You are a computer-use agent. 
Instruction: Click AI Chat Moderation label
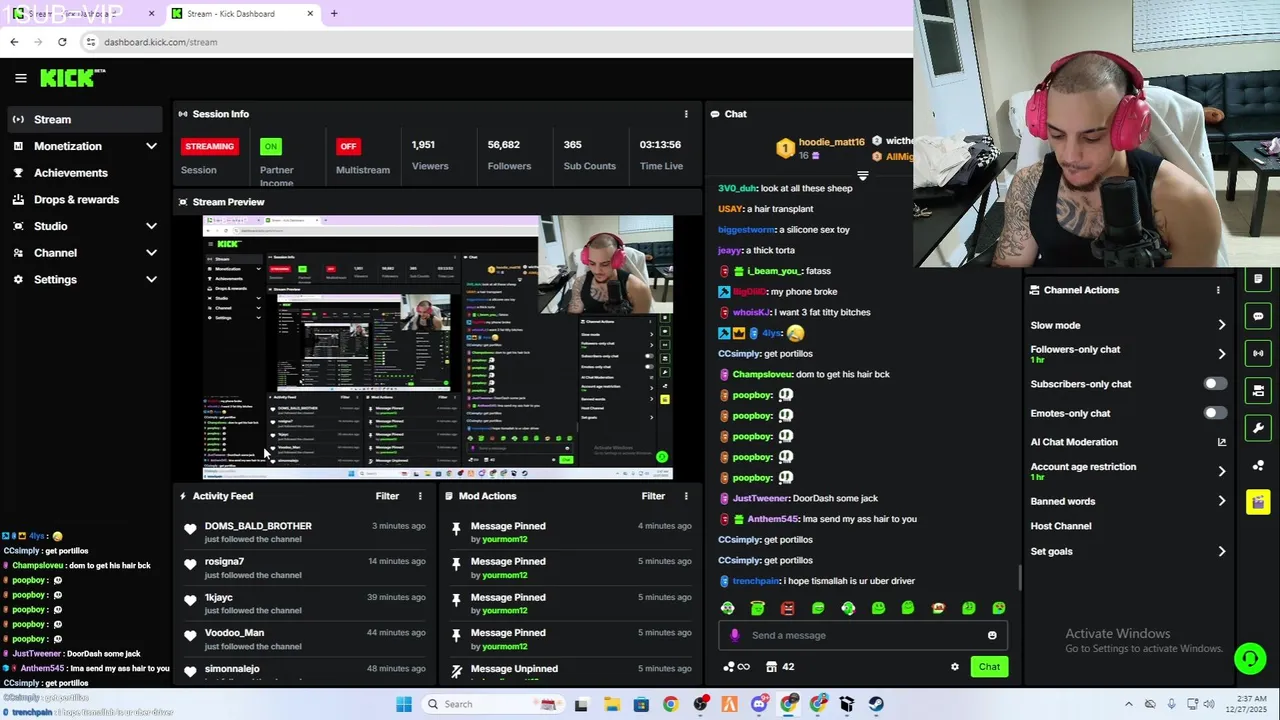click(1074, 442)
